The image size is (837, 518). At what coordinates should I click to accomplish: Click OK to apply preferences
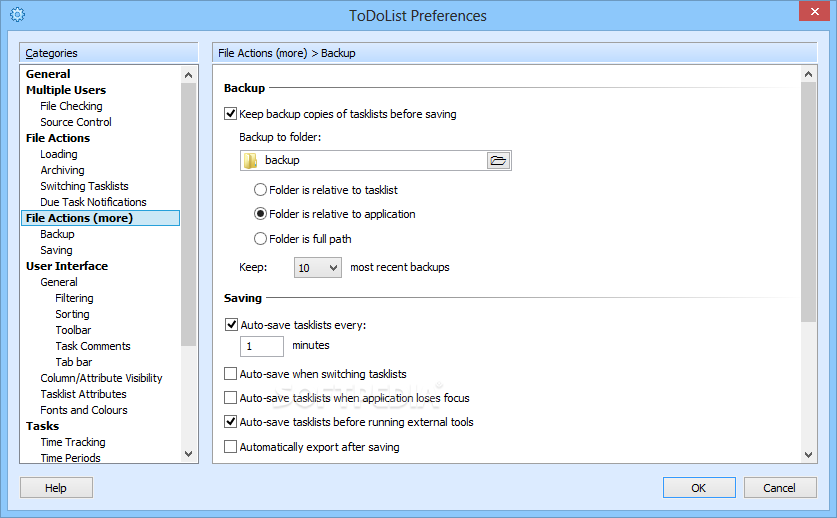click(x=699, y=488)
